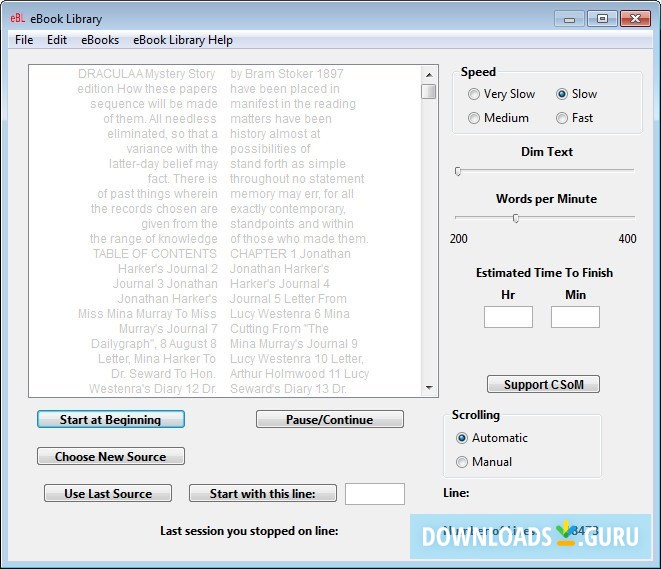Minimize the eBook Library window

pos(570,19)
